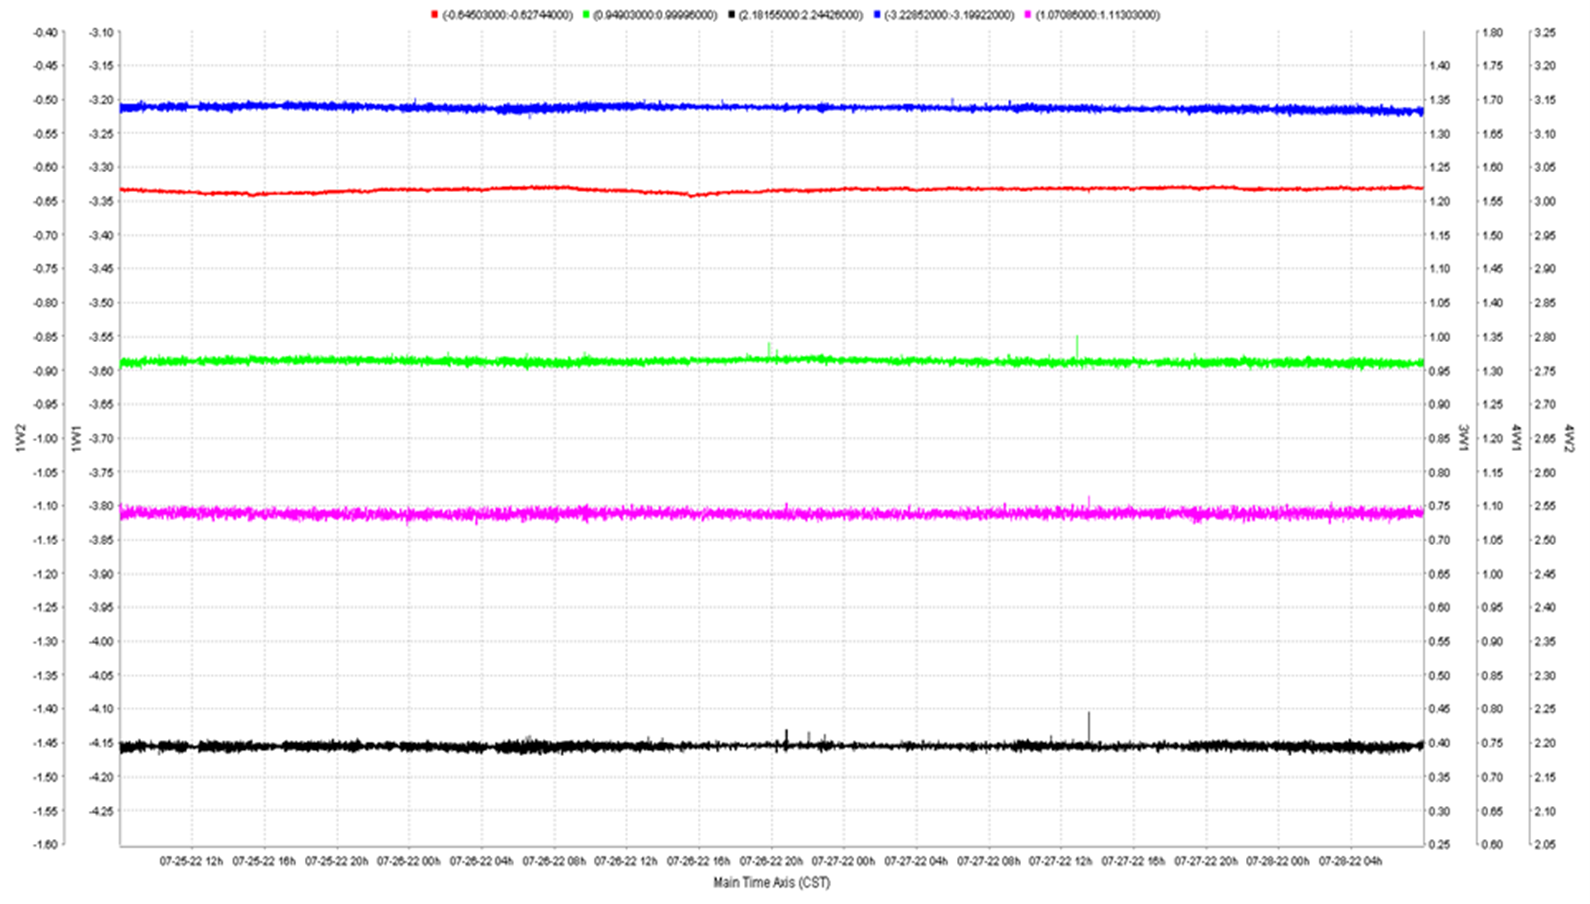Click the 4W1 axis label
The width and height of the screenshot is (1590, 904).
(x=1516, y=438)
